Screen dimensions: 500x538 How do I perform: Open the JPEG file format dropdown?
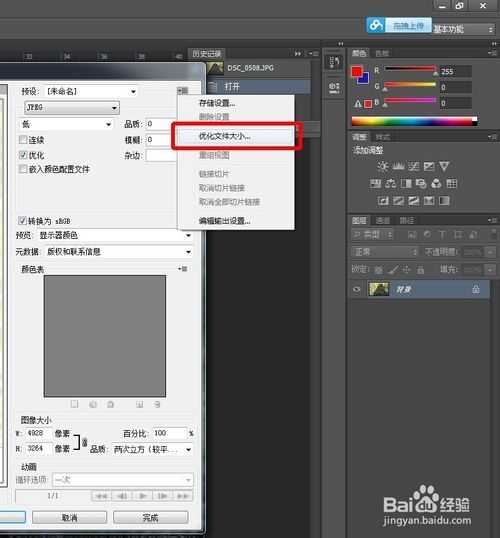click(x=72, y=108)
